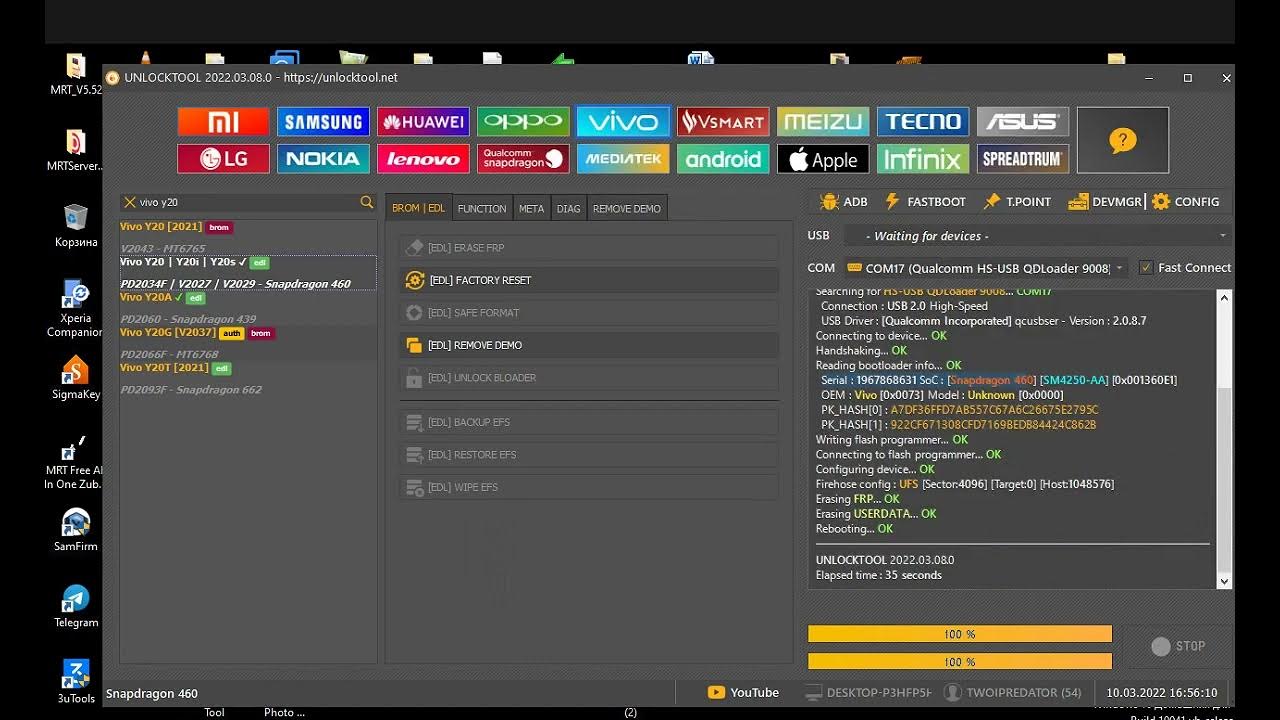Open SigmaKey desktop shortcut

tap(76, 379)
